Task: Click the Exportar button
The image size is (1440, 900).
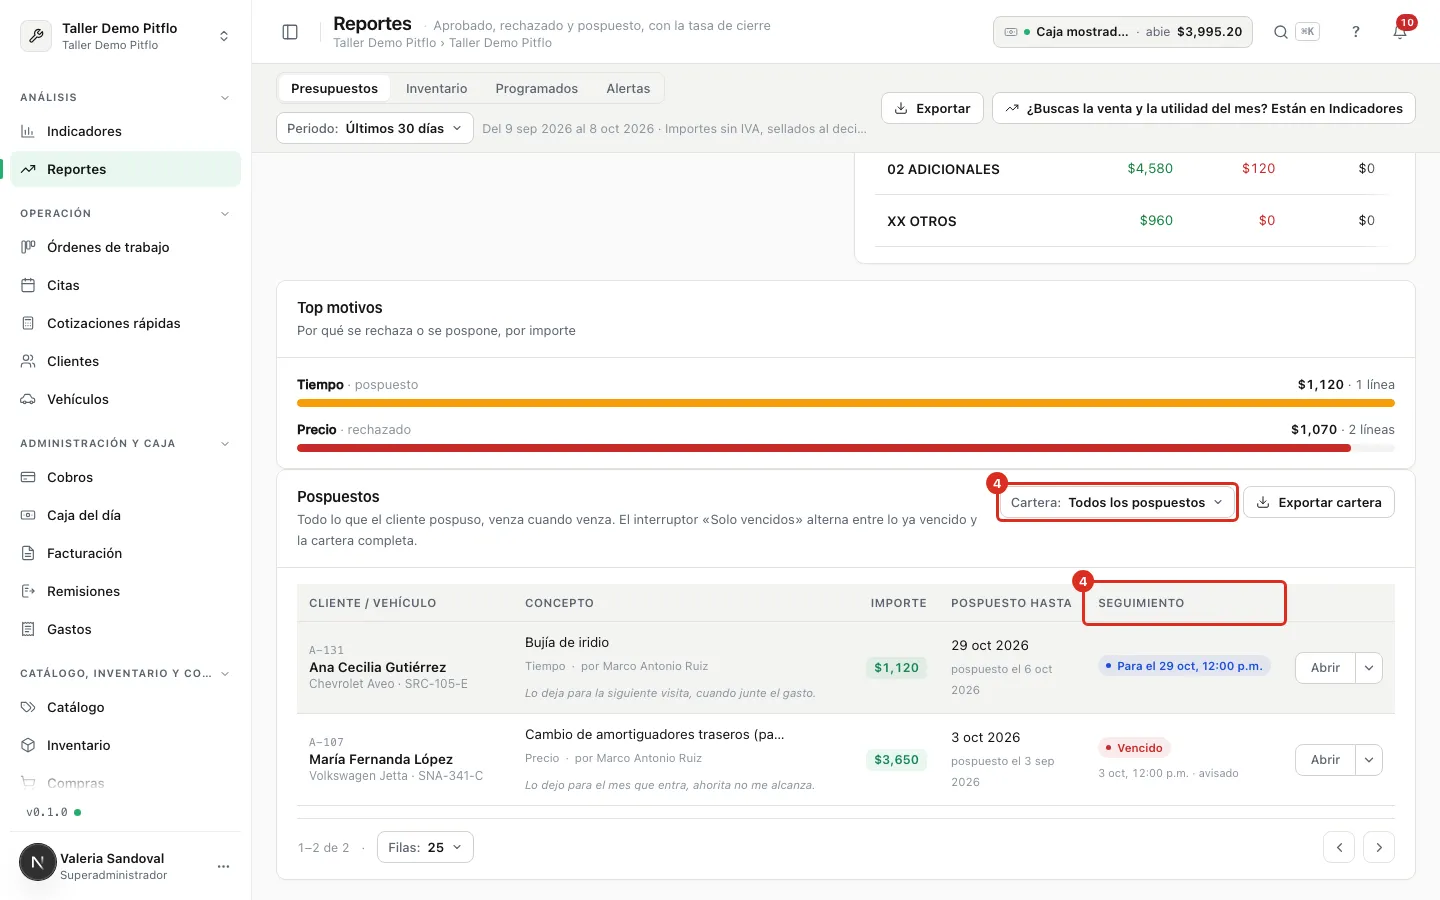Action: click(932, 108)
